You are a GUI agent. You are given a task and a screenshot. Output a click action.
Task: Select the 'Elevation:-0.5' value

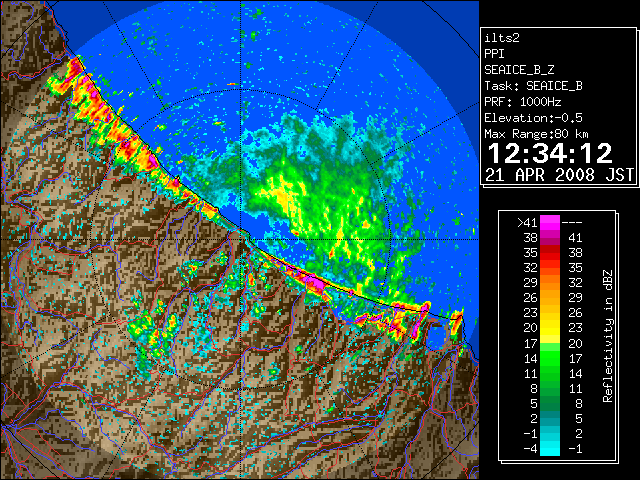pyautogui.click(x=533, y=118)
